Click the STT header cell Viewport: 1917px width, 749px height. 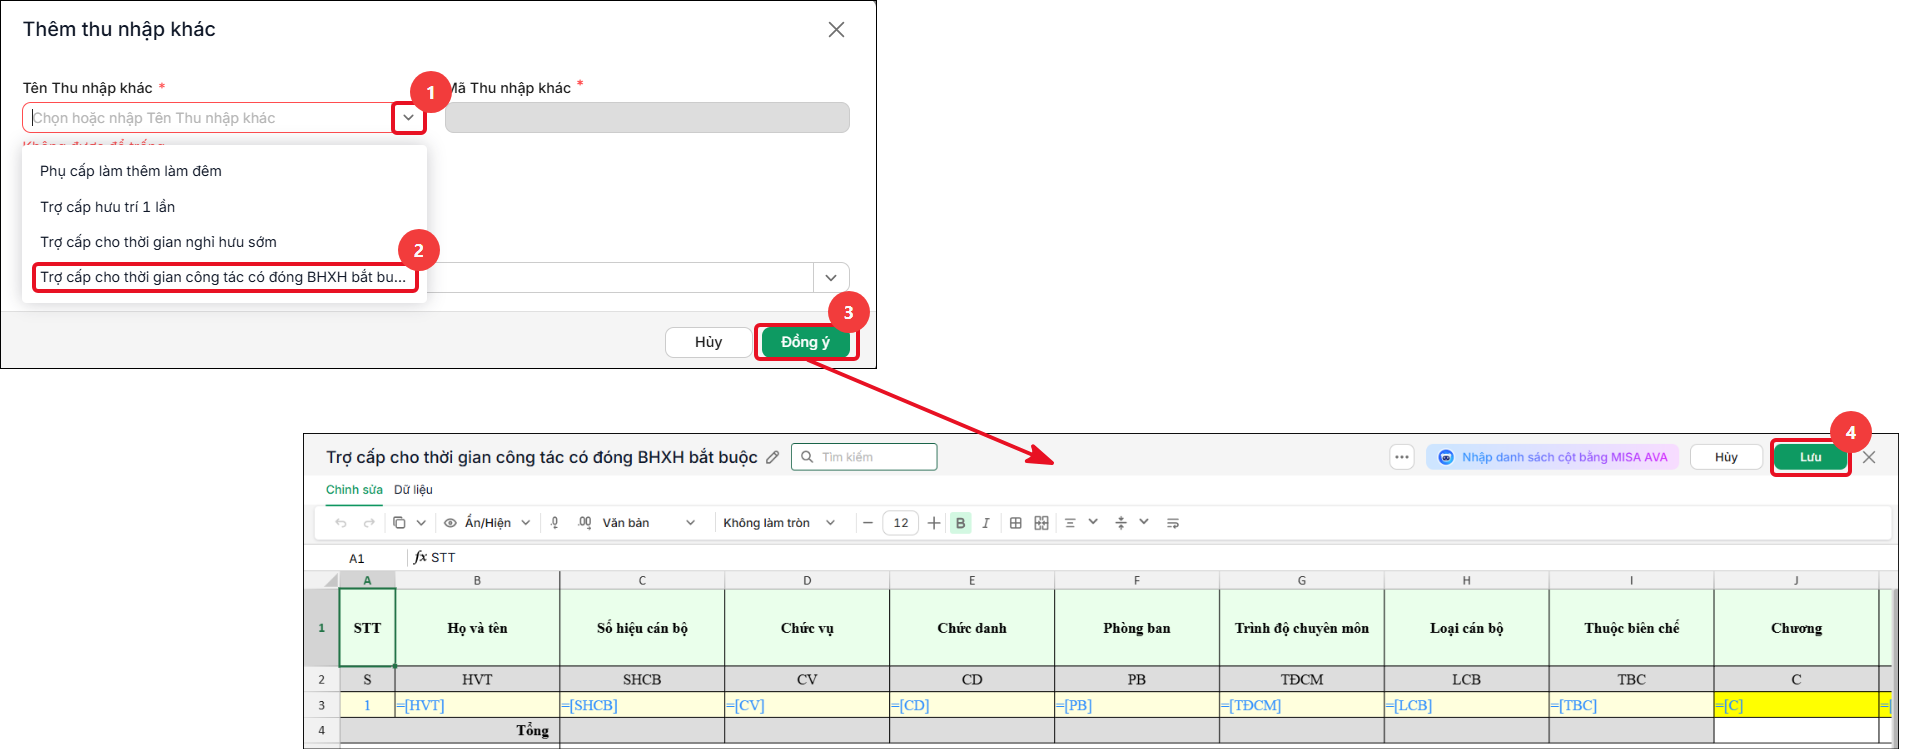[367, 628]
